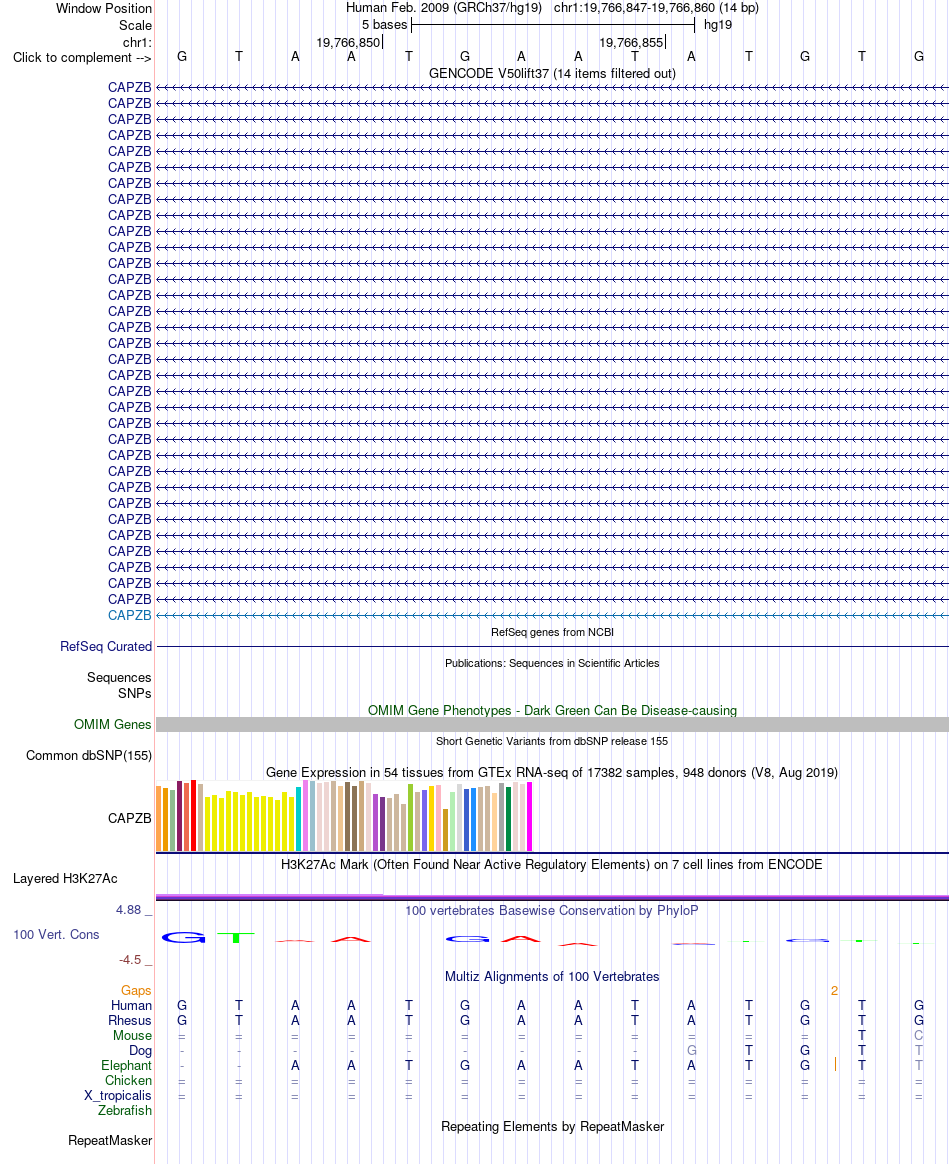Click the magenta last bar in the GTEx chart
This screenshot has width=950, height=1164.
click(x=529, y=816)
